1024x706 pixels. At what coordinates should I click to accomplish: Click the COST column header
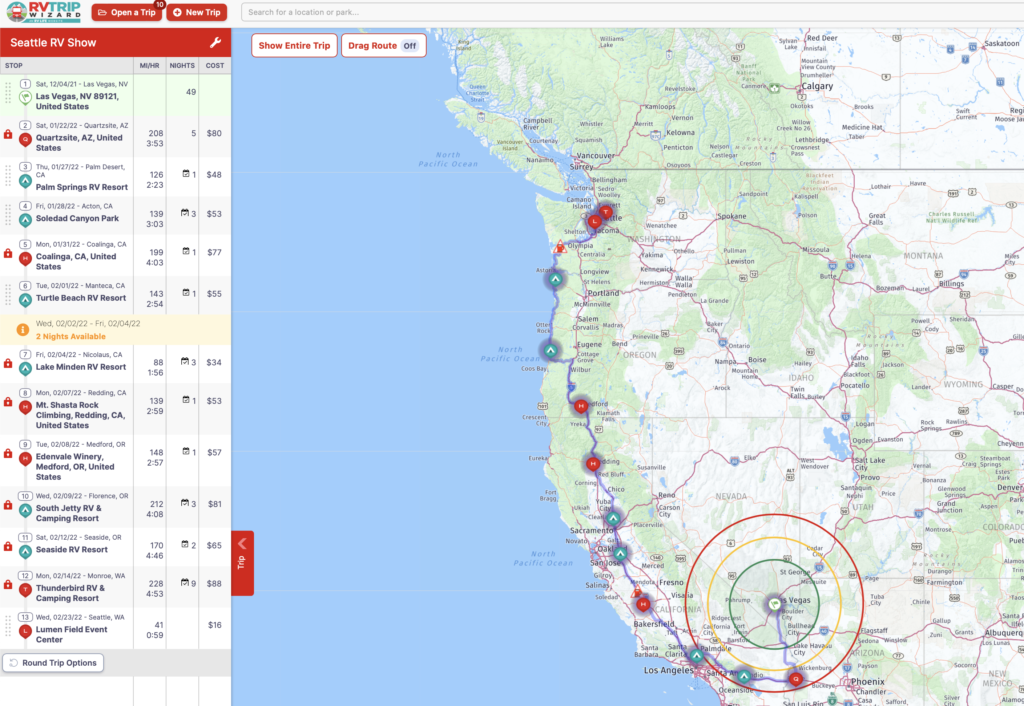point(215,66)
